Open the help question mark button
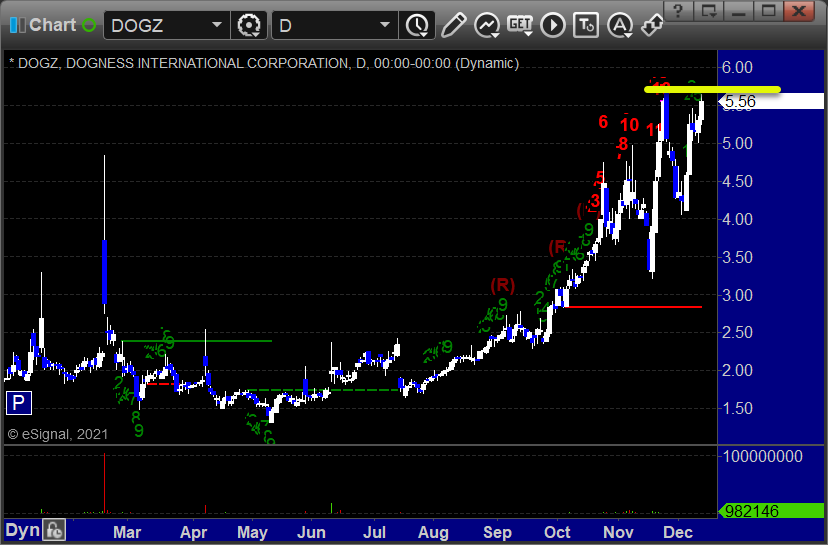Viewport: 828px width, 545px height. point(679,11)
